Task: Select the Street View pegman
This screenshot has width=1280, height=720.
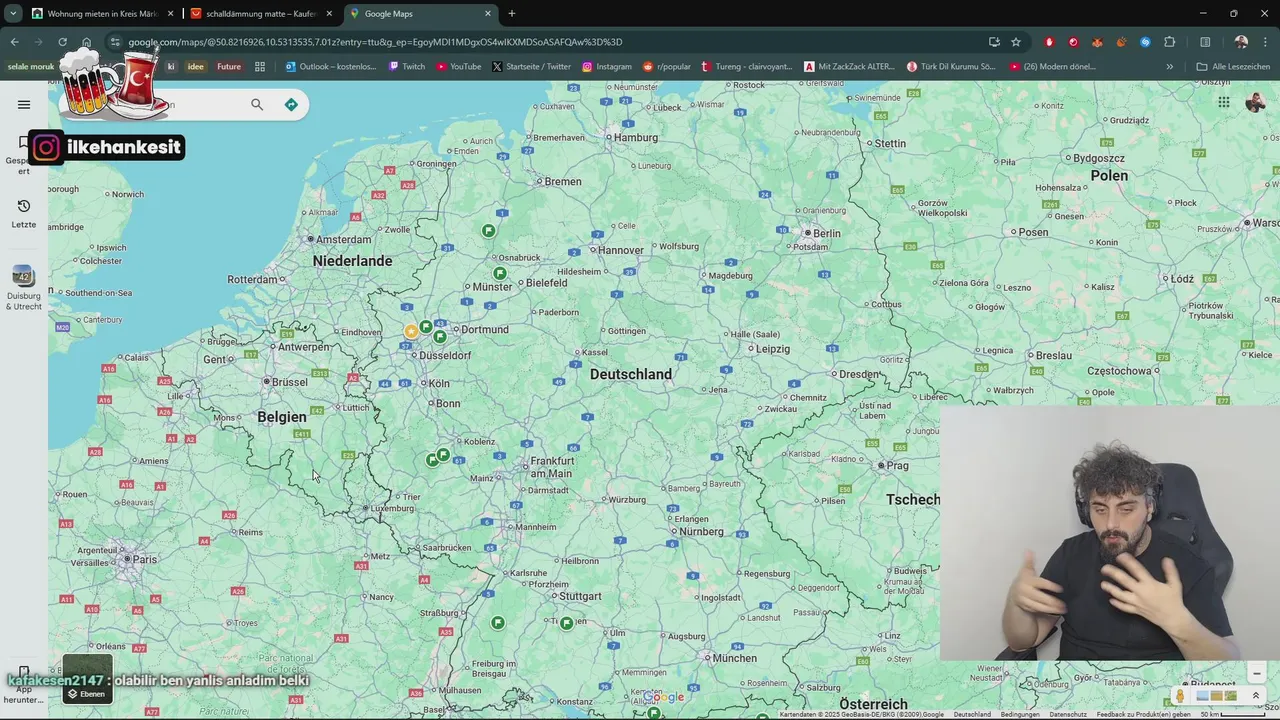Action: [x=1180, y=696]
